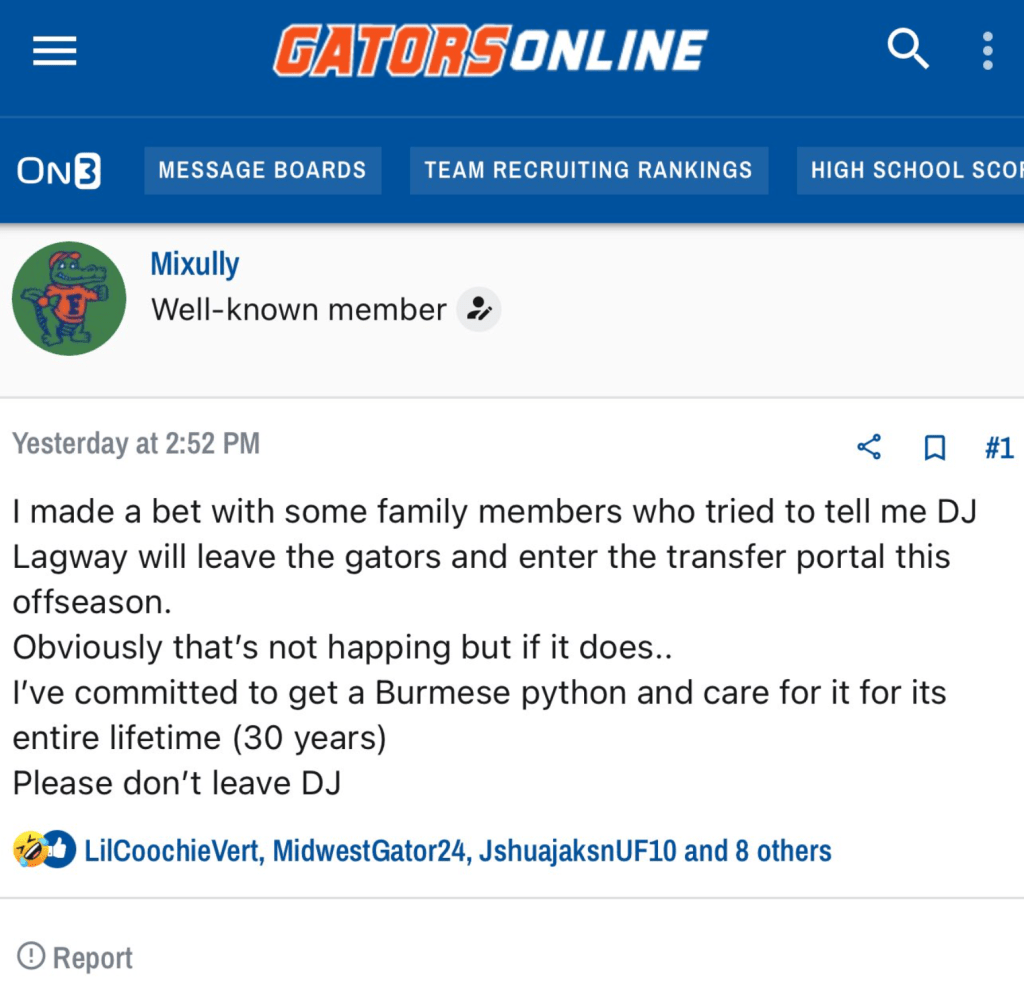Click the GatorsOnline header logo
The width and height of the screenshot is (1024, 996).
[x=491, y=50]
